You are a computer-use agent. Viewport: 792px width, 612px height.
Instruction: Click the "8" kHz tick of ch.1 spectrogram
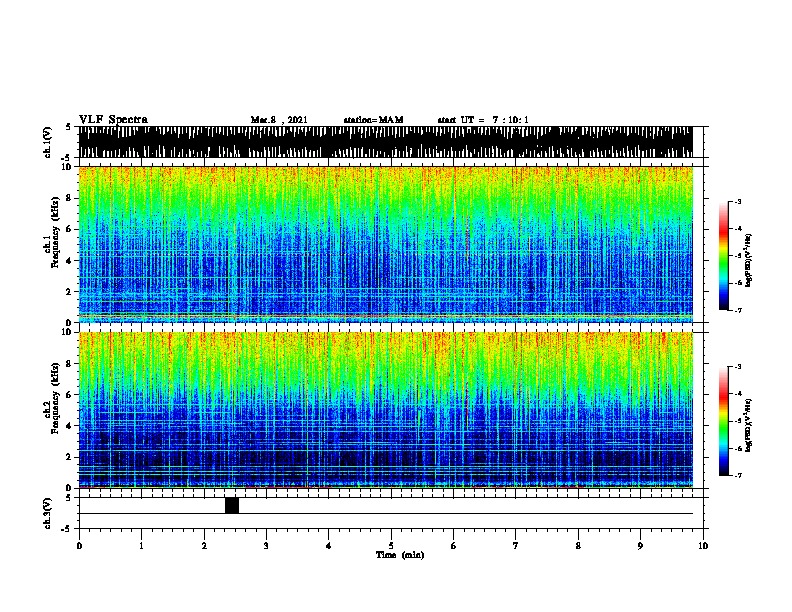[x=69, y=198]
